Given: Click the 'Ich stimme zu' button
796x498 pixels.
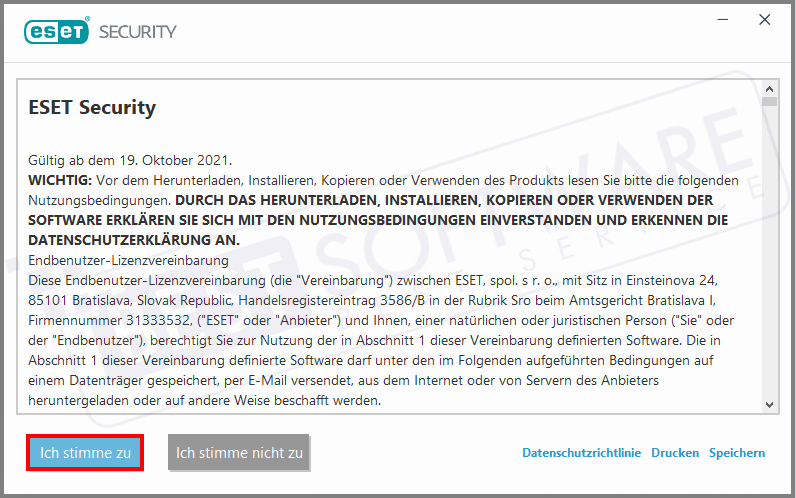Looking at the screenshot, I should (x=85, y=452).
